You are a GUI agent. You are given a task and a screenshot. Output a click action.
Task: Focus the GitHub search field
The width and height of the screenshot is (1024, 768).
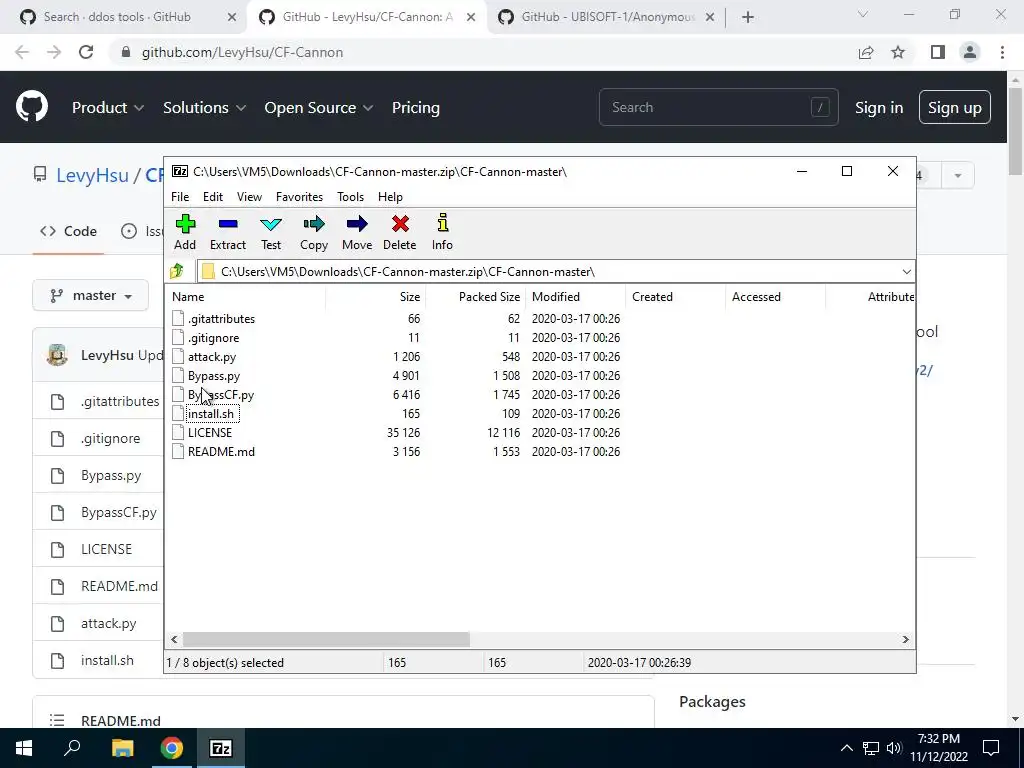pyautogui.click(x=718, y=107)
